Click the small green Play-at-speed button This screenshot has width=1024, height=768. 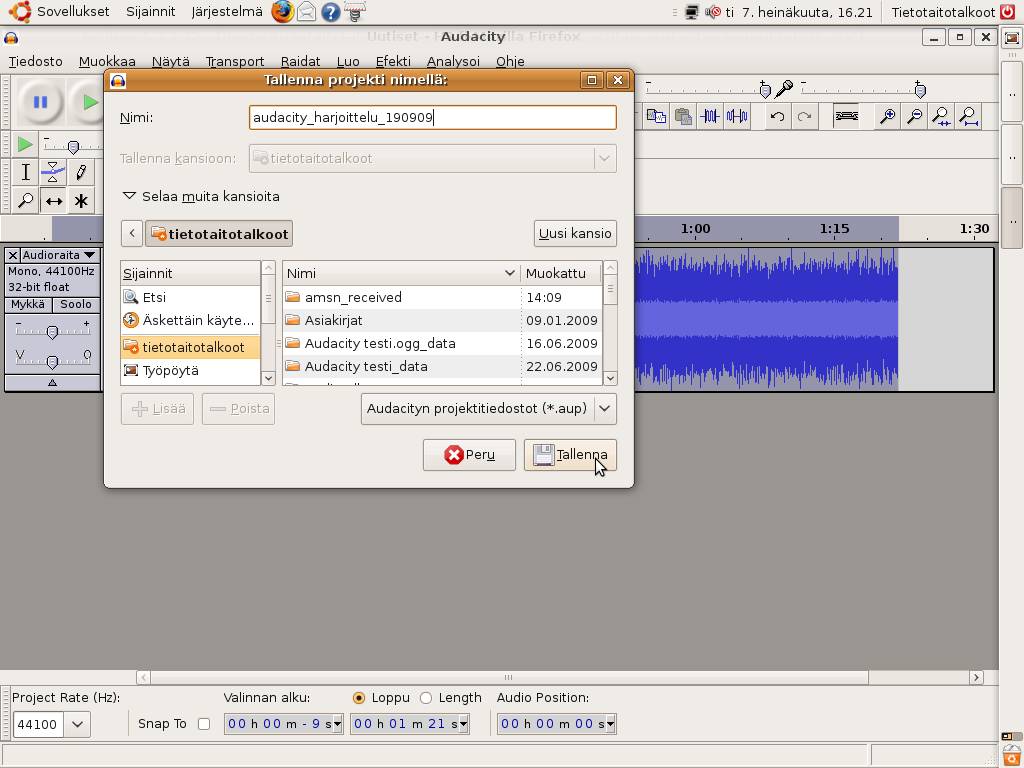tap(25, 144)
